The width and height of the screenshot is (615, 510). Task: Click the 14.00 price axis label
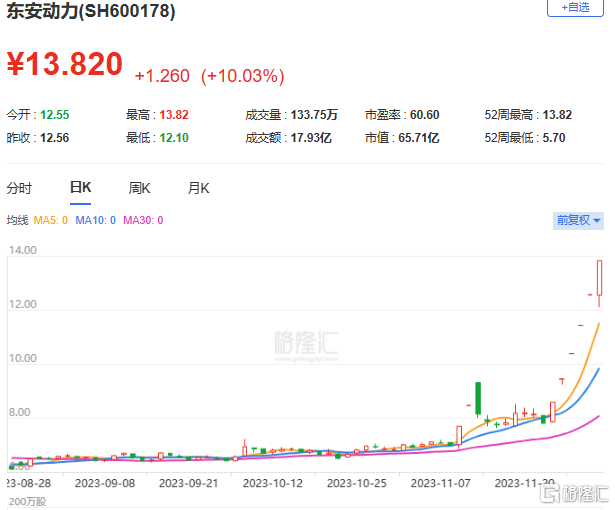(23, 250)
